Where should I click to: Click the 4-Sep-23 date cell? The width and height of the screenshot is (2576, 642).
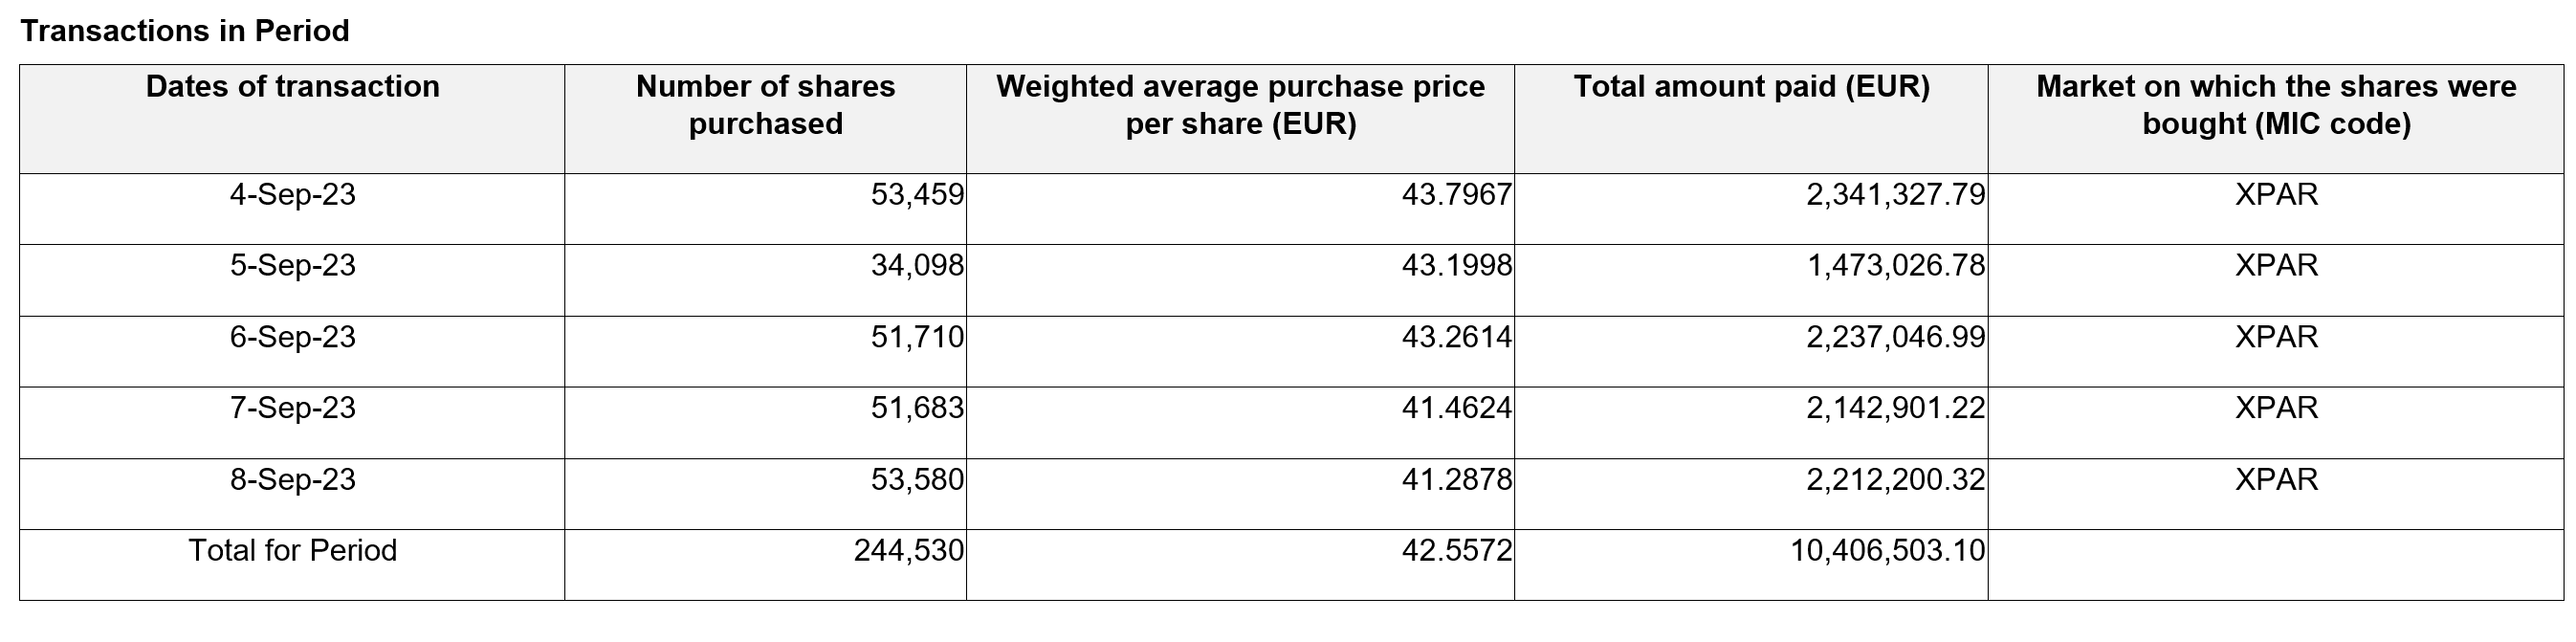pos(292,194)
